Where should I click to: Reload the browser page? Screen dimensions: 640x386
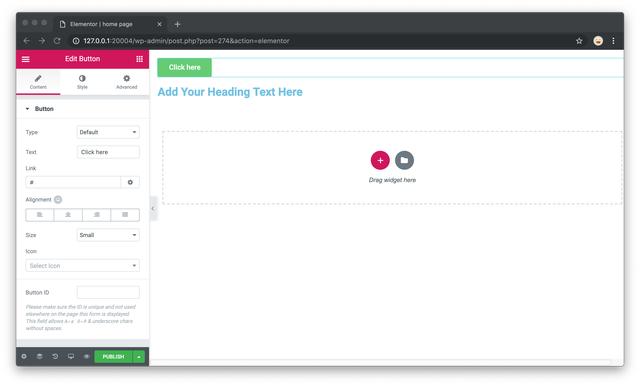click(x=57, y=41)
